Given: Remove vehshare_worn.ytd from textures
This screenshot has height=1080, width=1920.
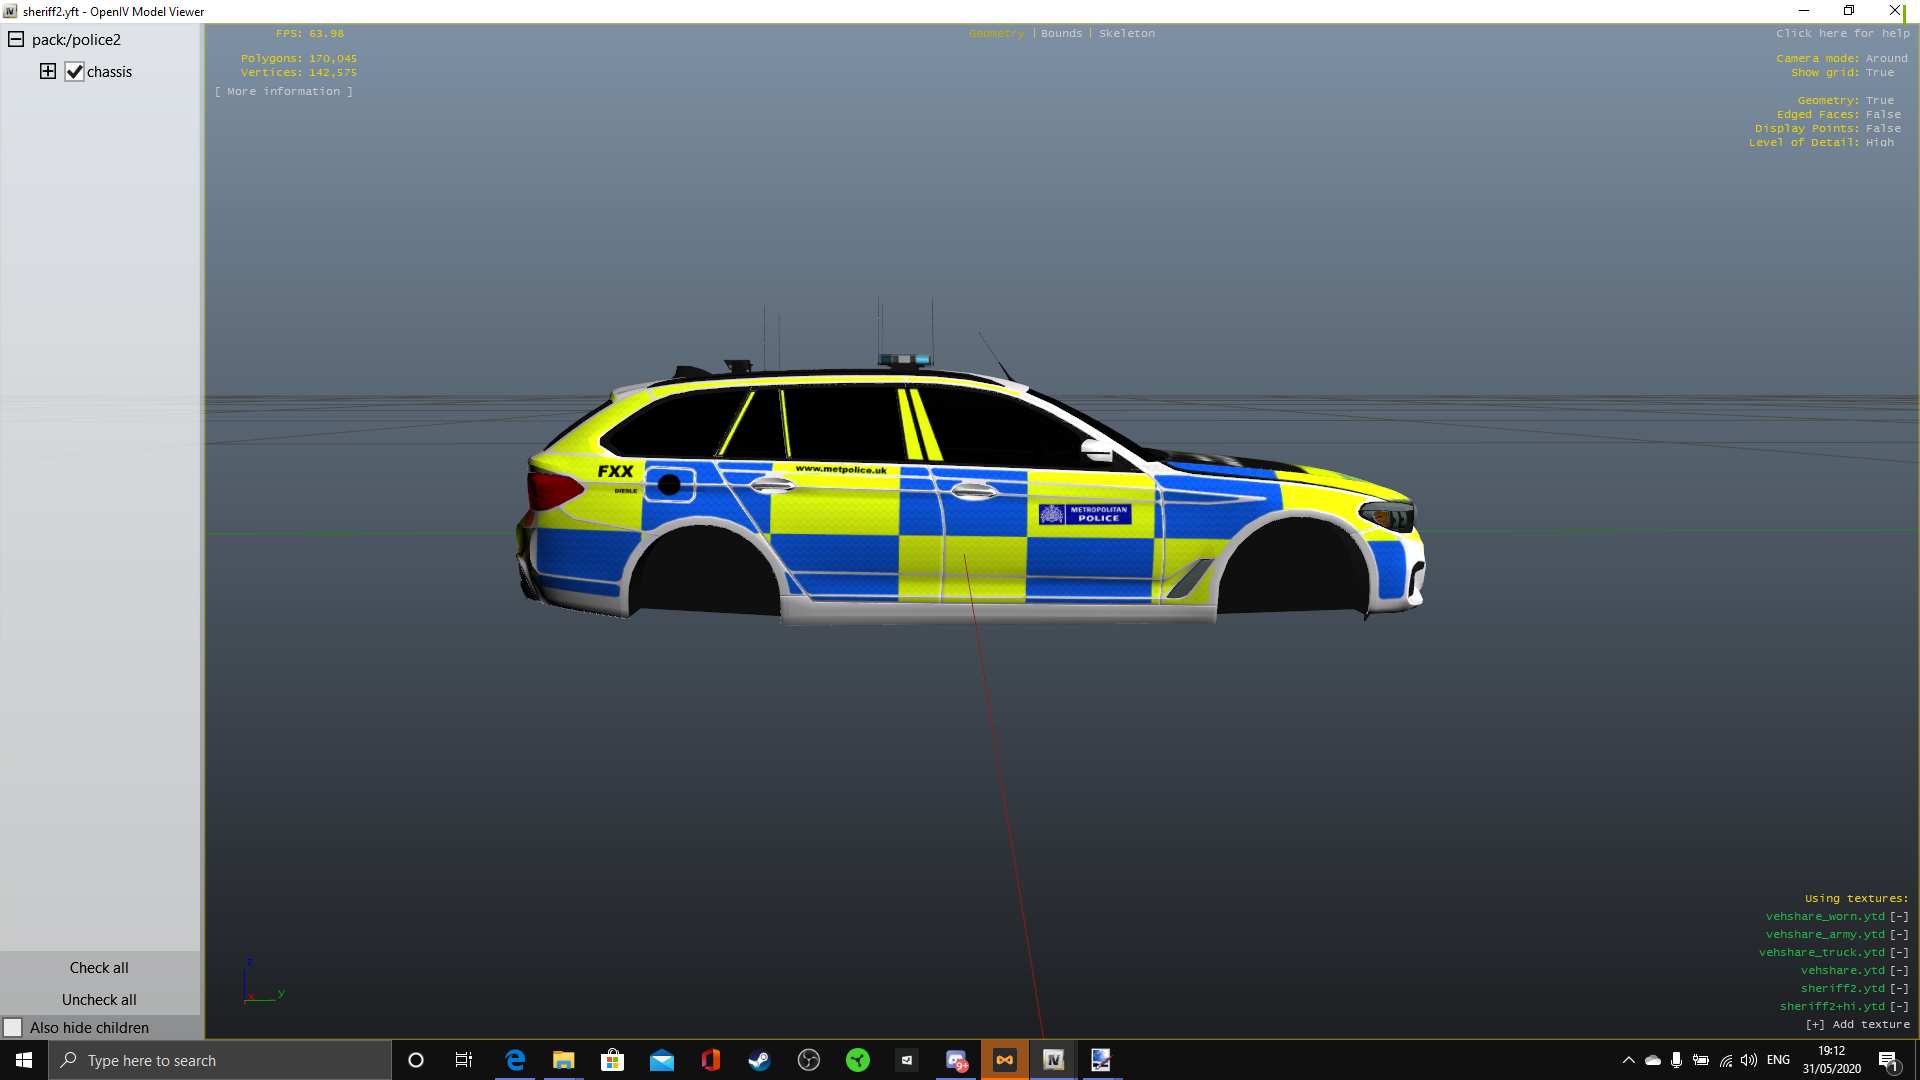Looking at the screenshot, I should (x=1898, y=917).
